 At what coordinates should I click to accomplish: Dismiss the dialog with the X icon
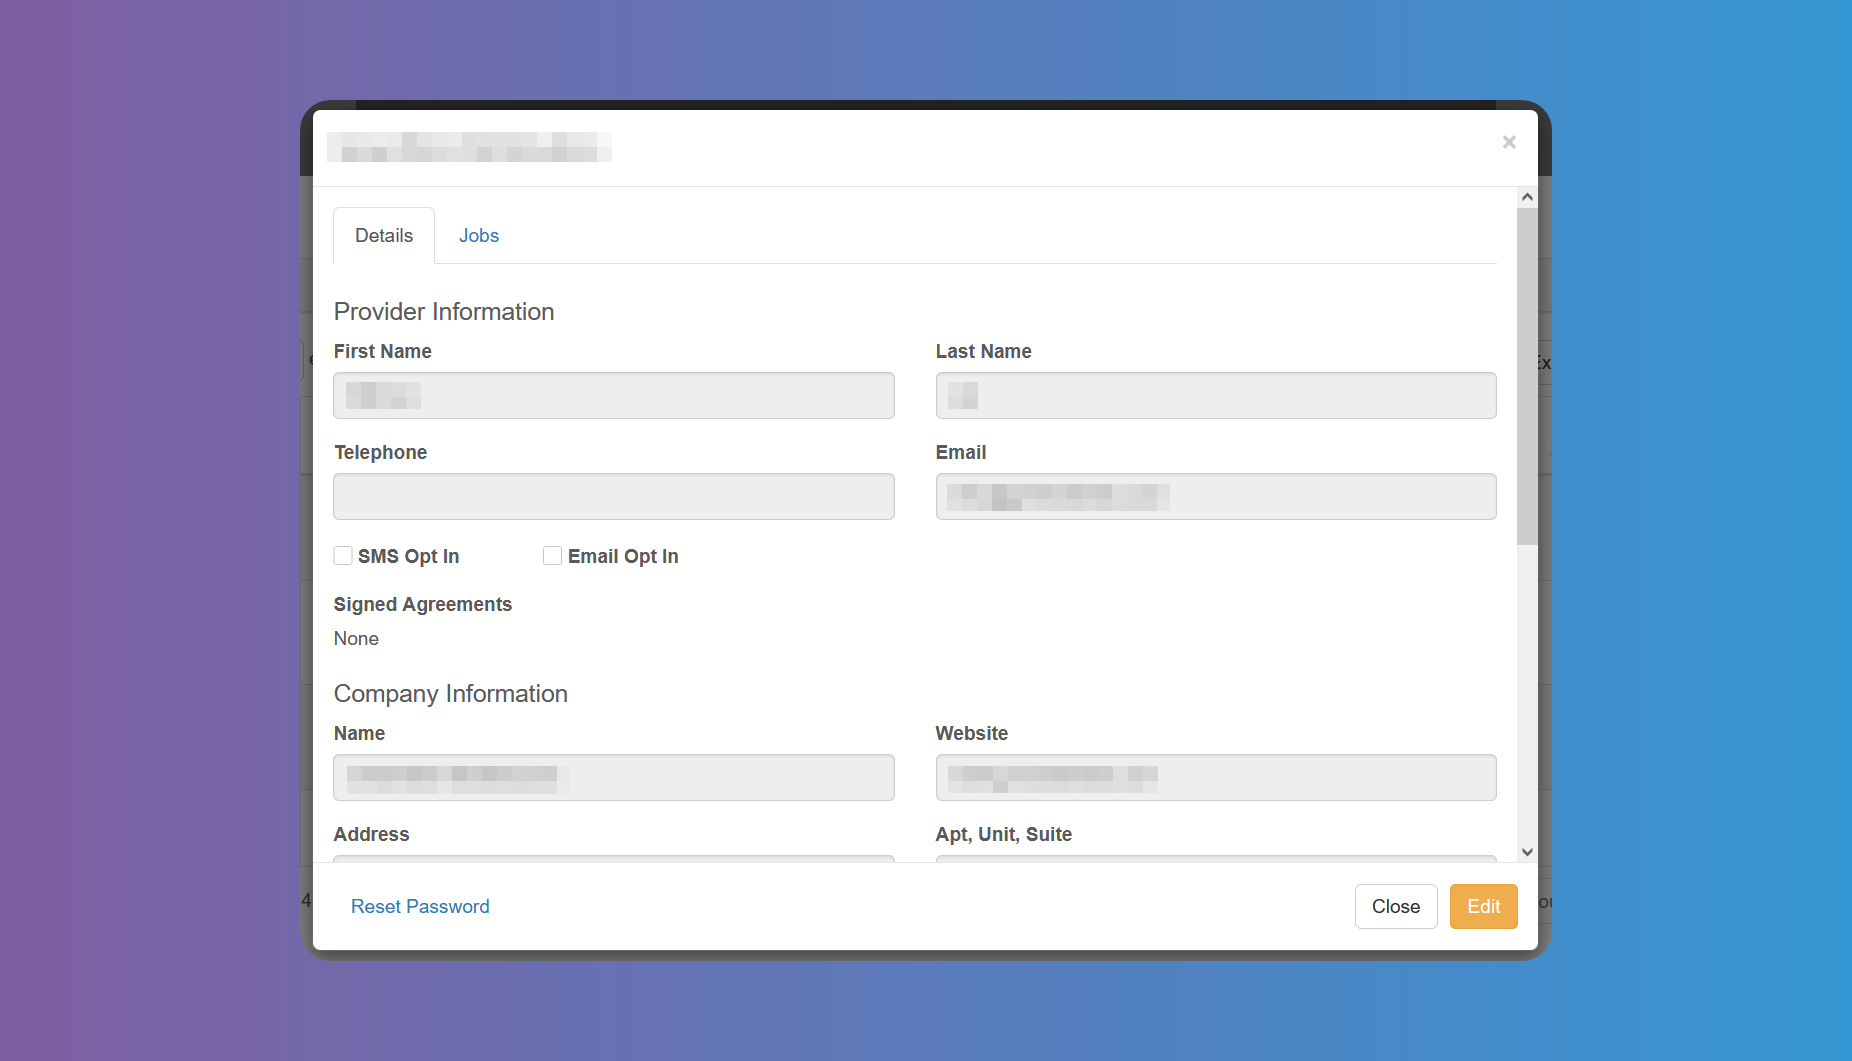pyautogui.click(x=1509, y=142)
